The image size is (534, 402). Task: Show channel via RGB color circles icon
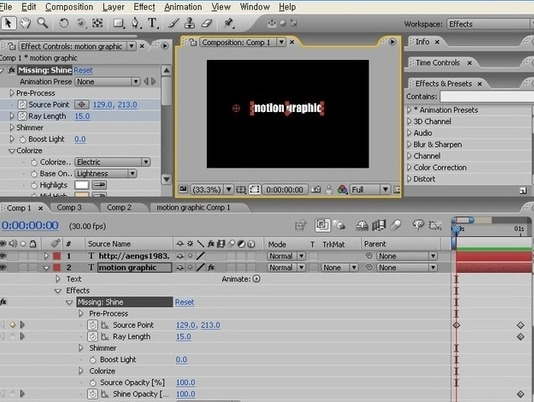[342, 189]
